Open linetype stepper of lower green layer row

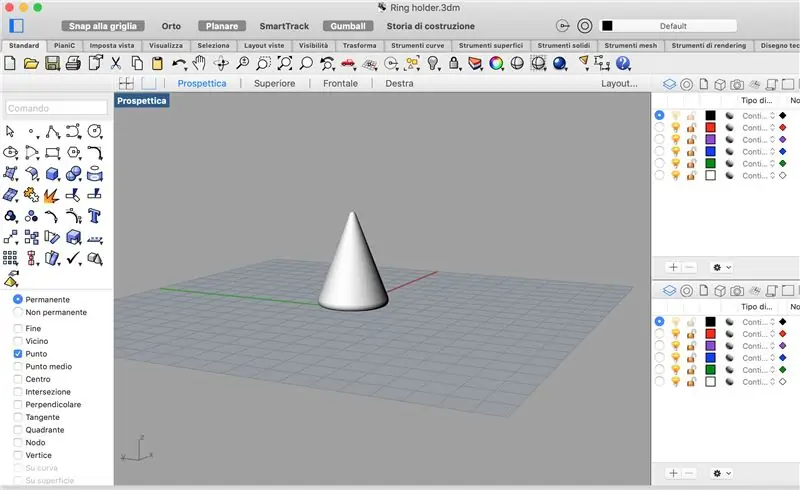click(772, 370)
